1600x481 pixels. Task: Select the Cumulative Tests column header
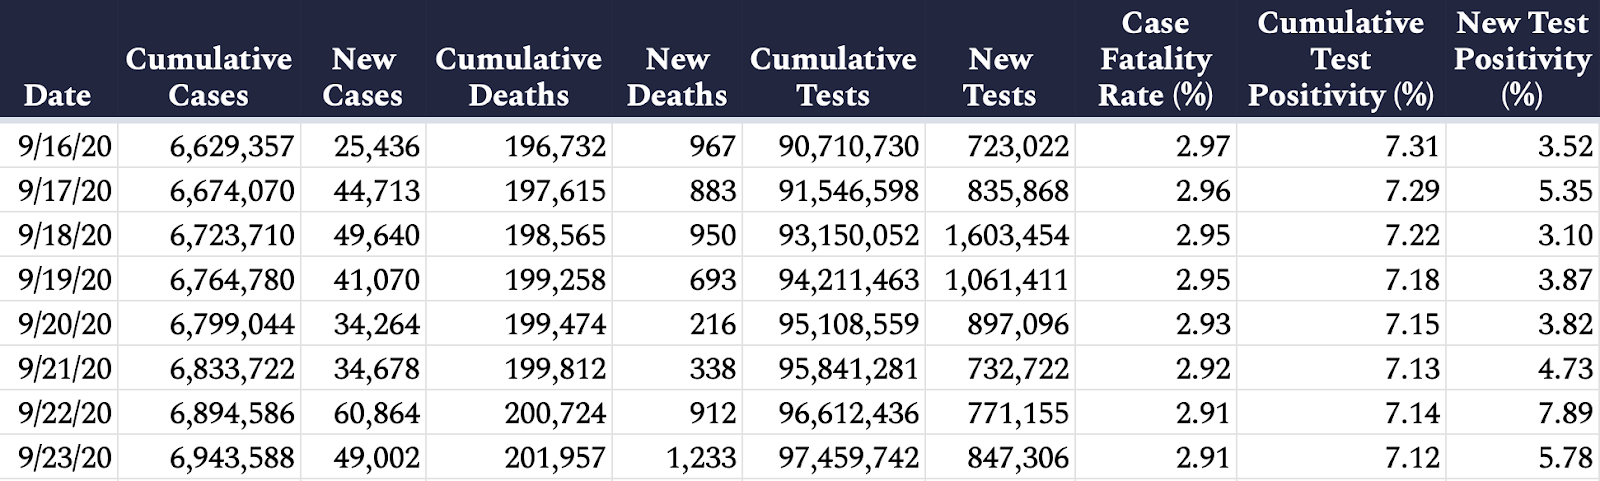click(833, 77)
